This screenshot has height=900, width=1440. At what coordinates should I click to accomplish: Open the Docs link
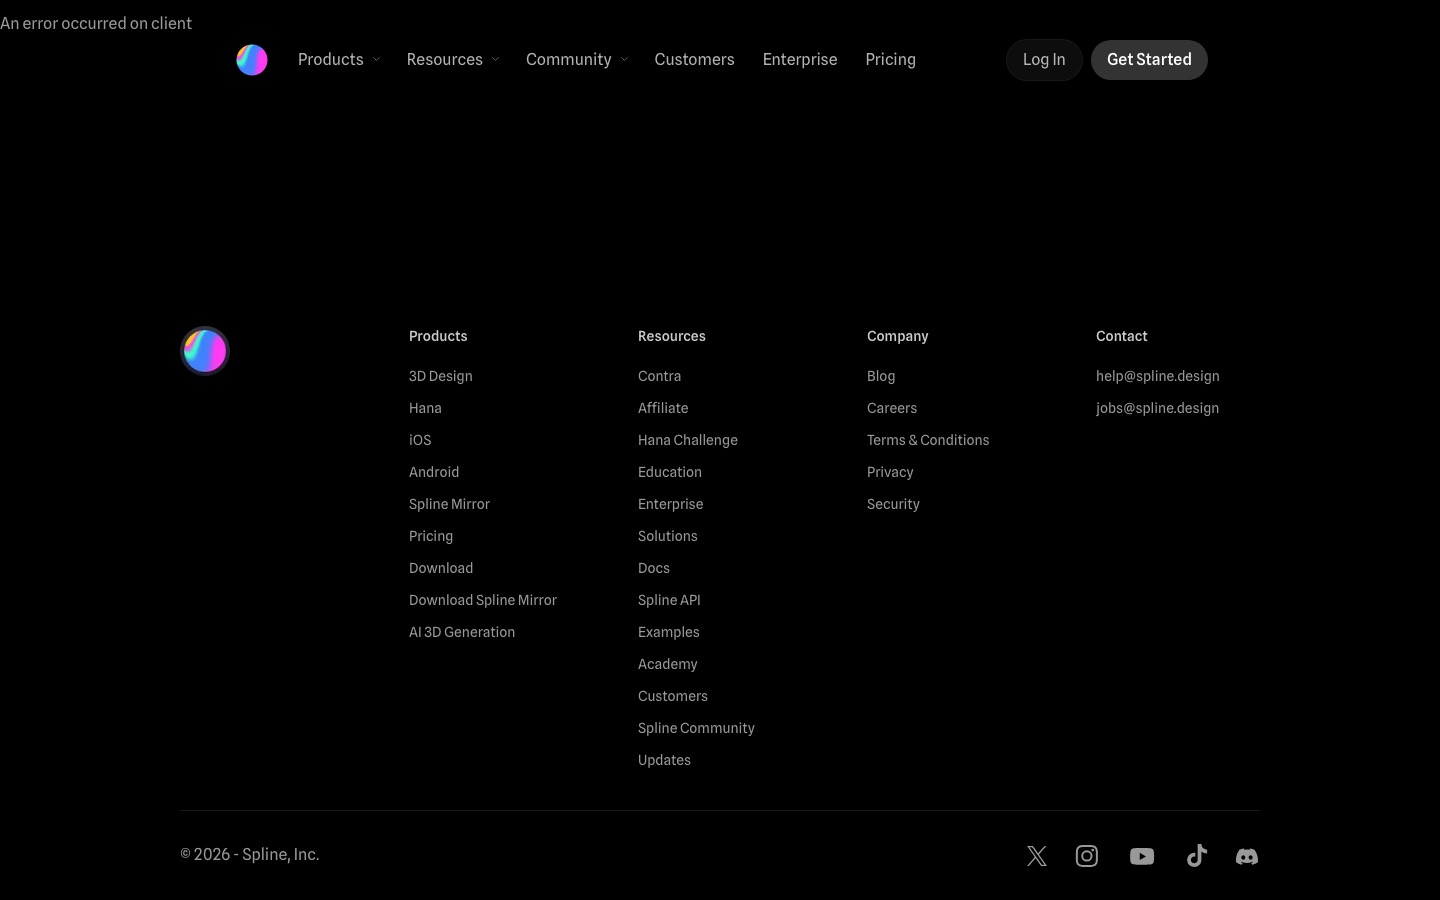(x=654, y=568)
